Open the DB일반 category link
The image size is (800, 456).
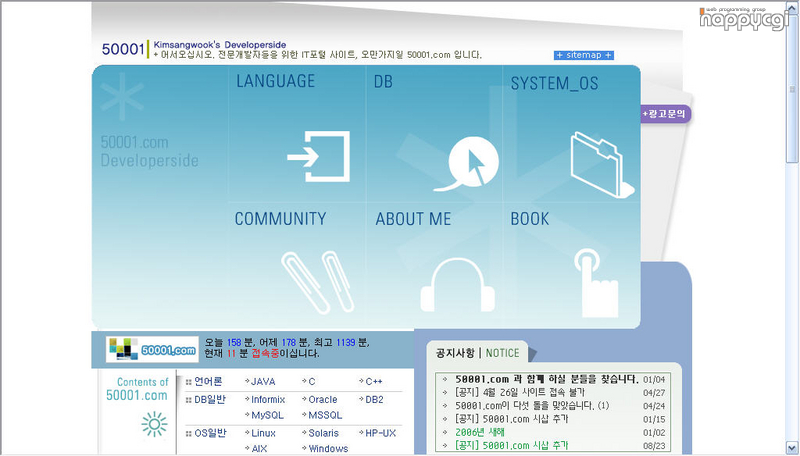pyautogui.click(x=210, y=399)
